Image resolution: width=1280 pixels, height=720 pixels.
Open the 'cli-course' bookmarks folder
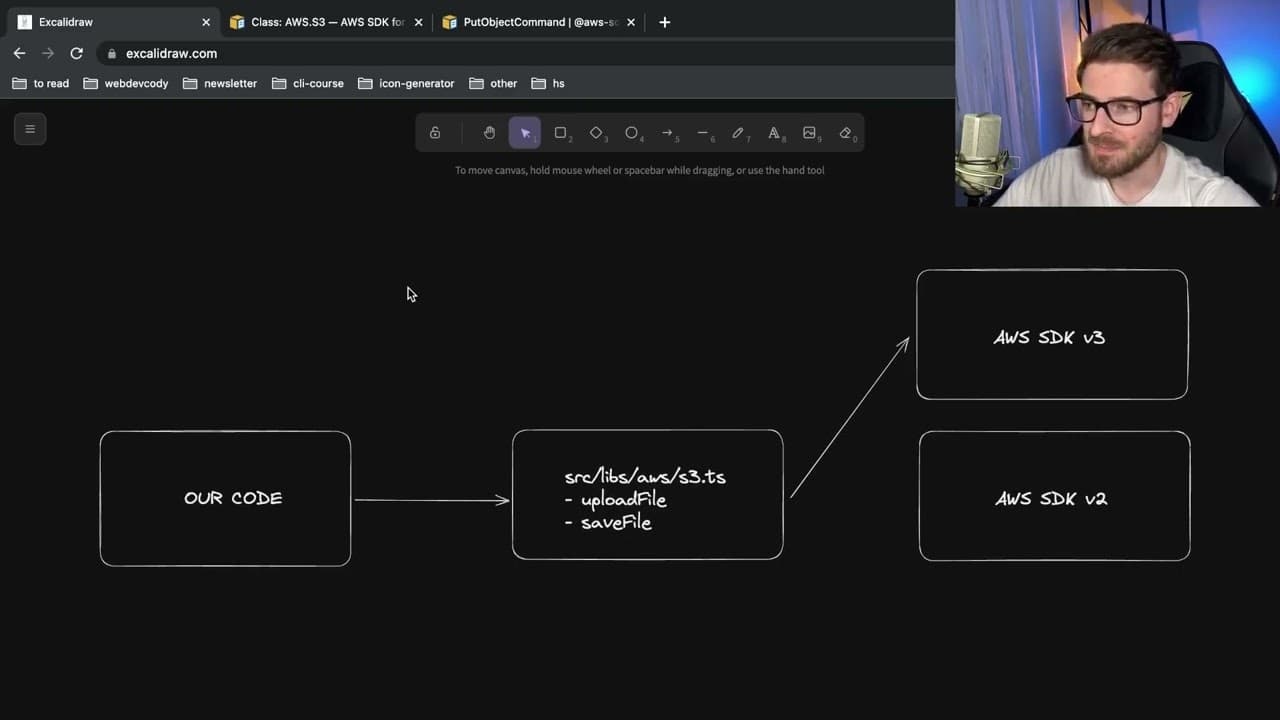(x=306, y=84)
